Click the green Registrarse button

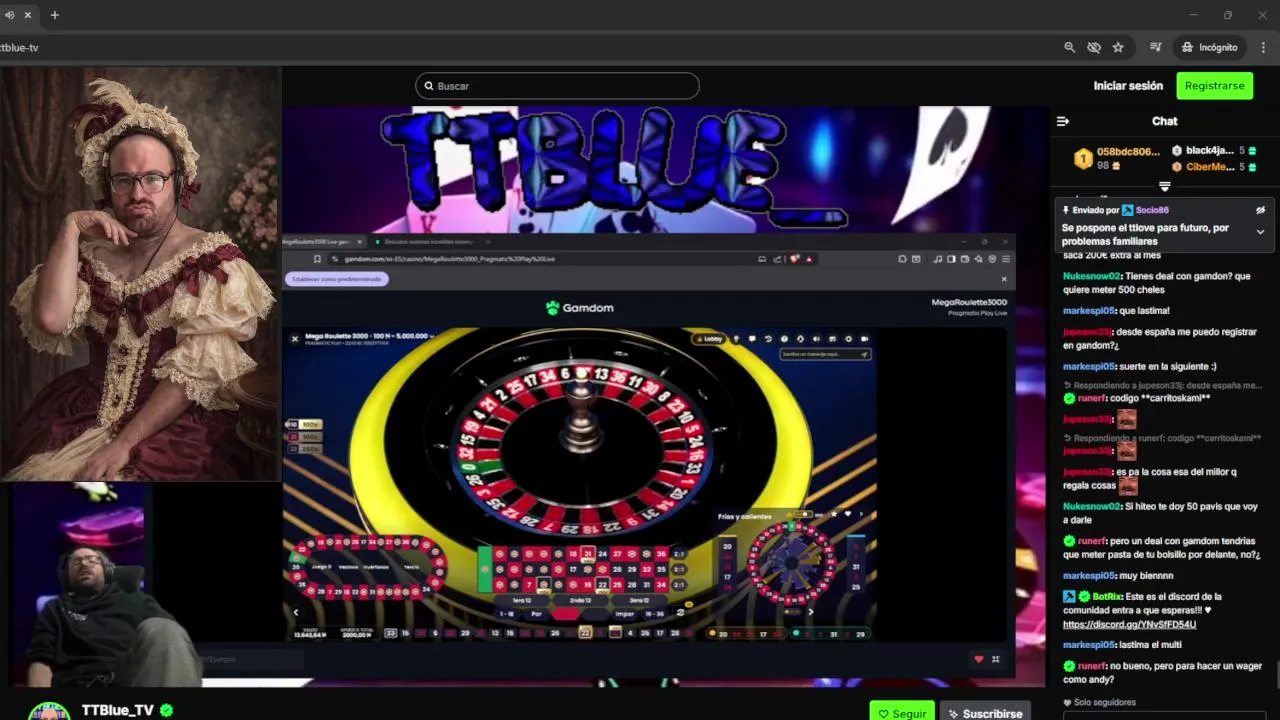[x=1214, y=86]
